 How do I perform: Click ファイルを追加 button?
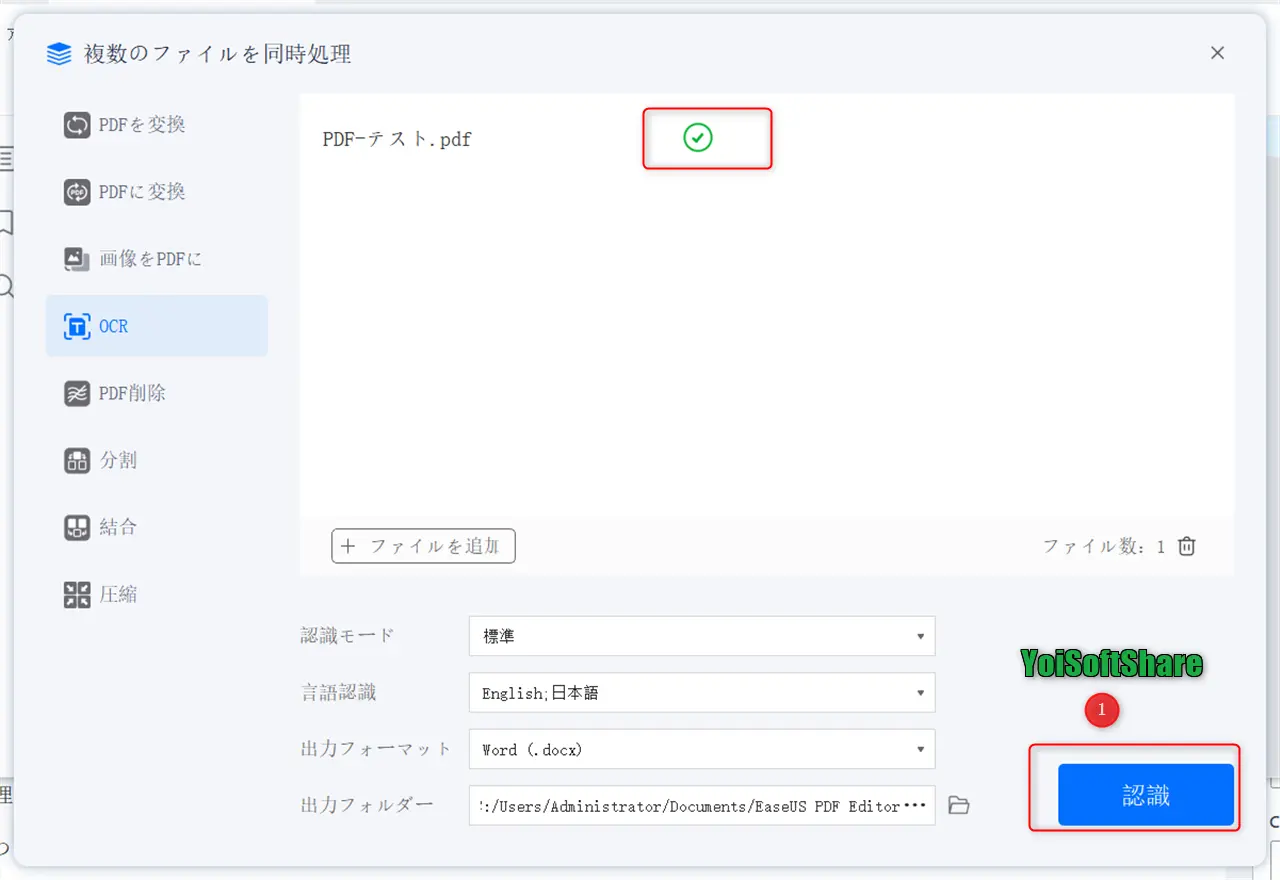coord(424,546)
